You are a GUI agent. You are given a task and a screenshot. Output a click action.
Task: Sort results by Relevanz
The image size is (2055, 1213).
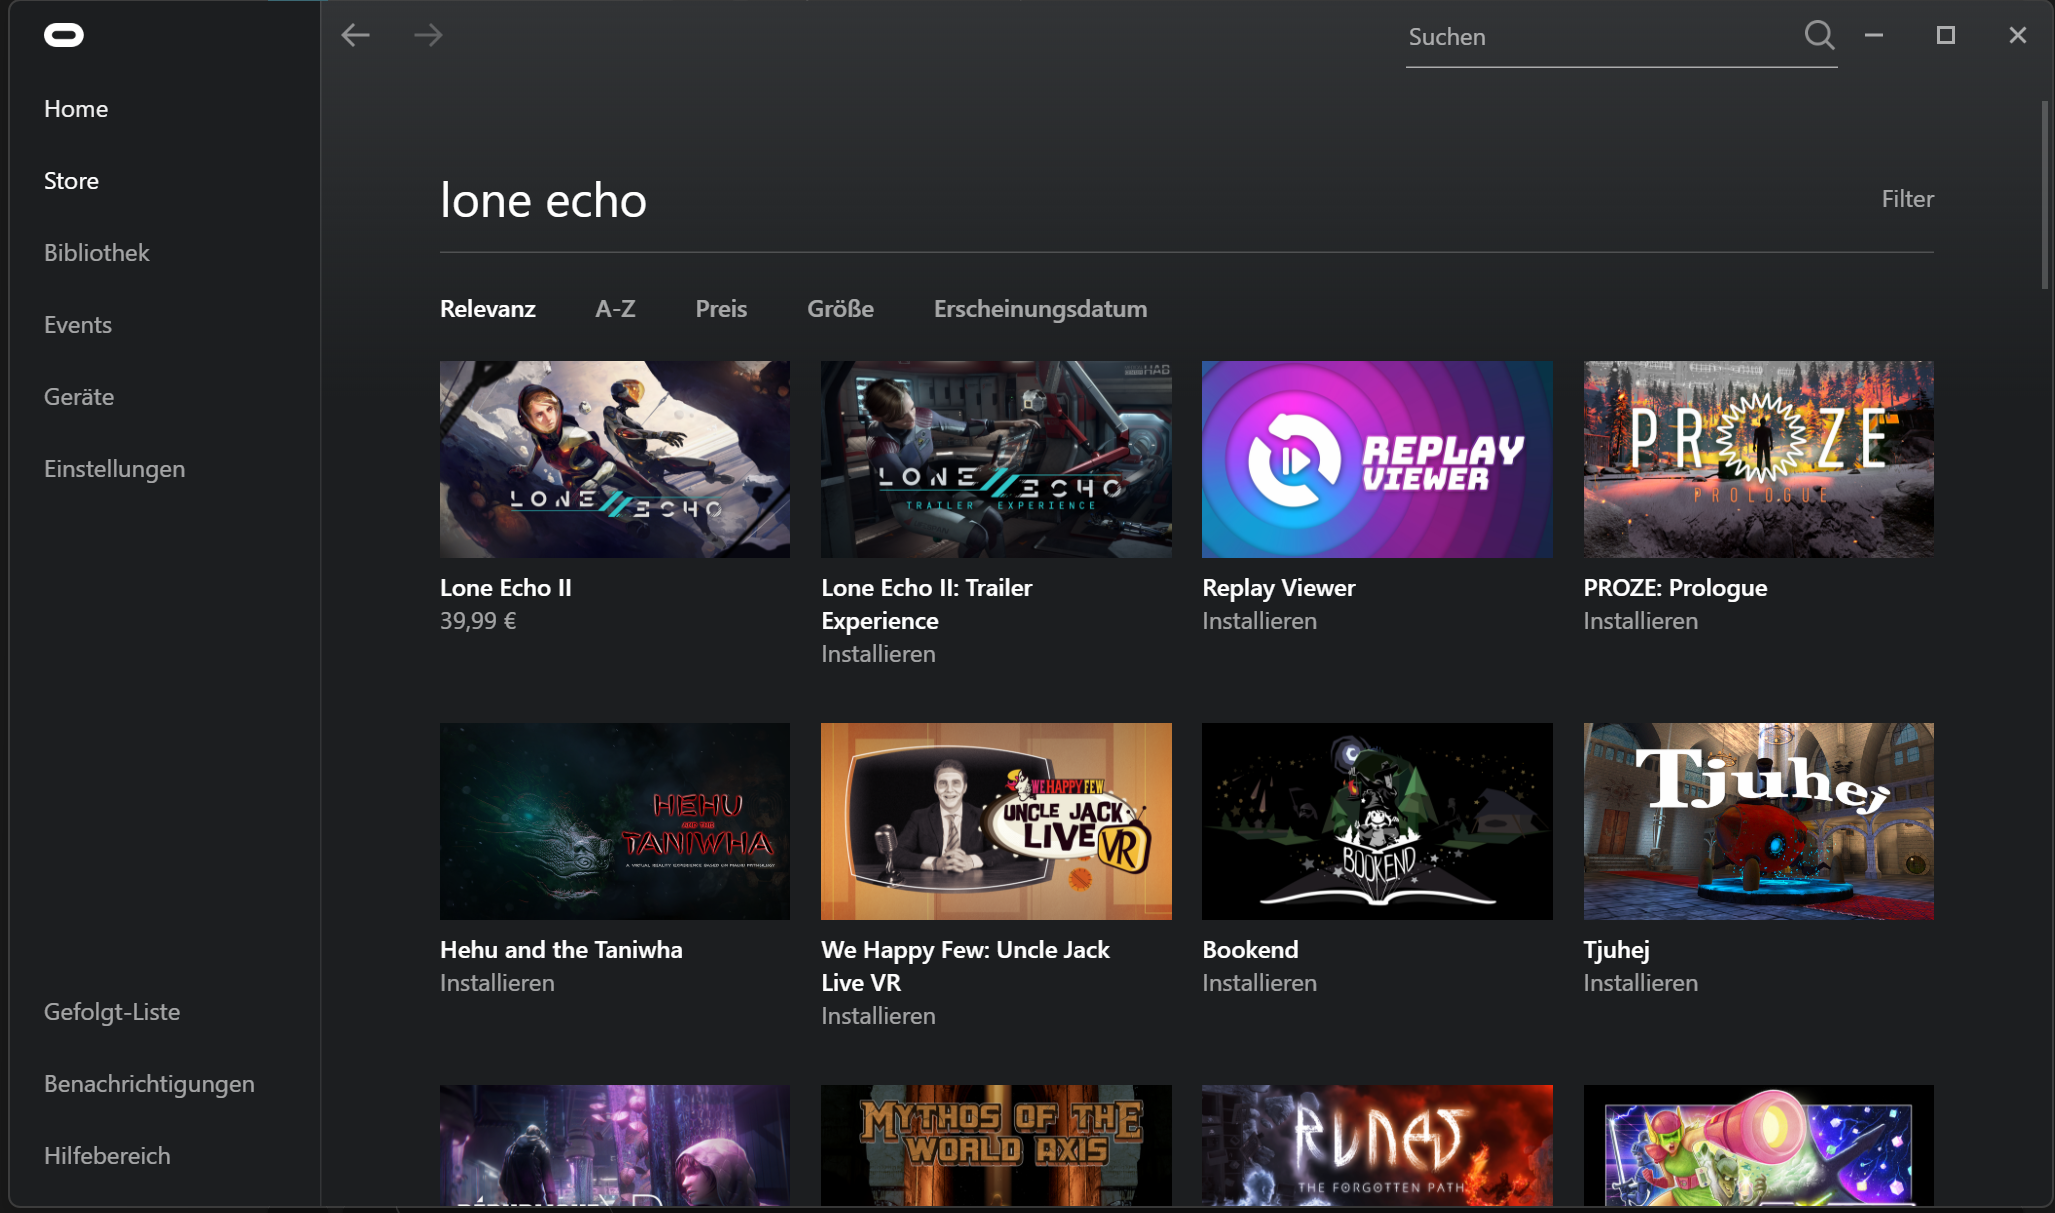pyautogui.click(x=488, y=309)
